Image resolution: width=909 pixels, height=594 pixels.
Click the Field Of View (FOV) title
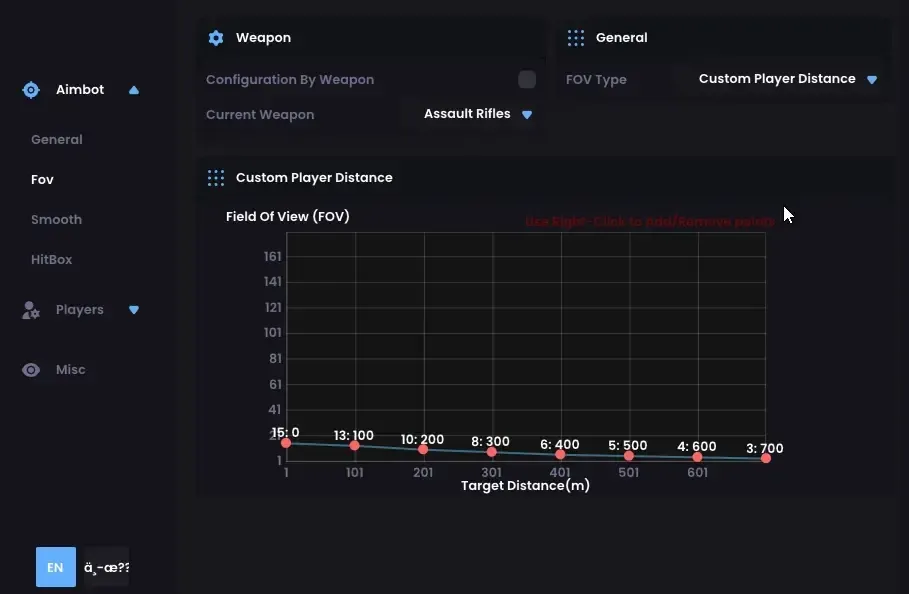click(288, 217)
